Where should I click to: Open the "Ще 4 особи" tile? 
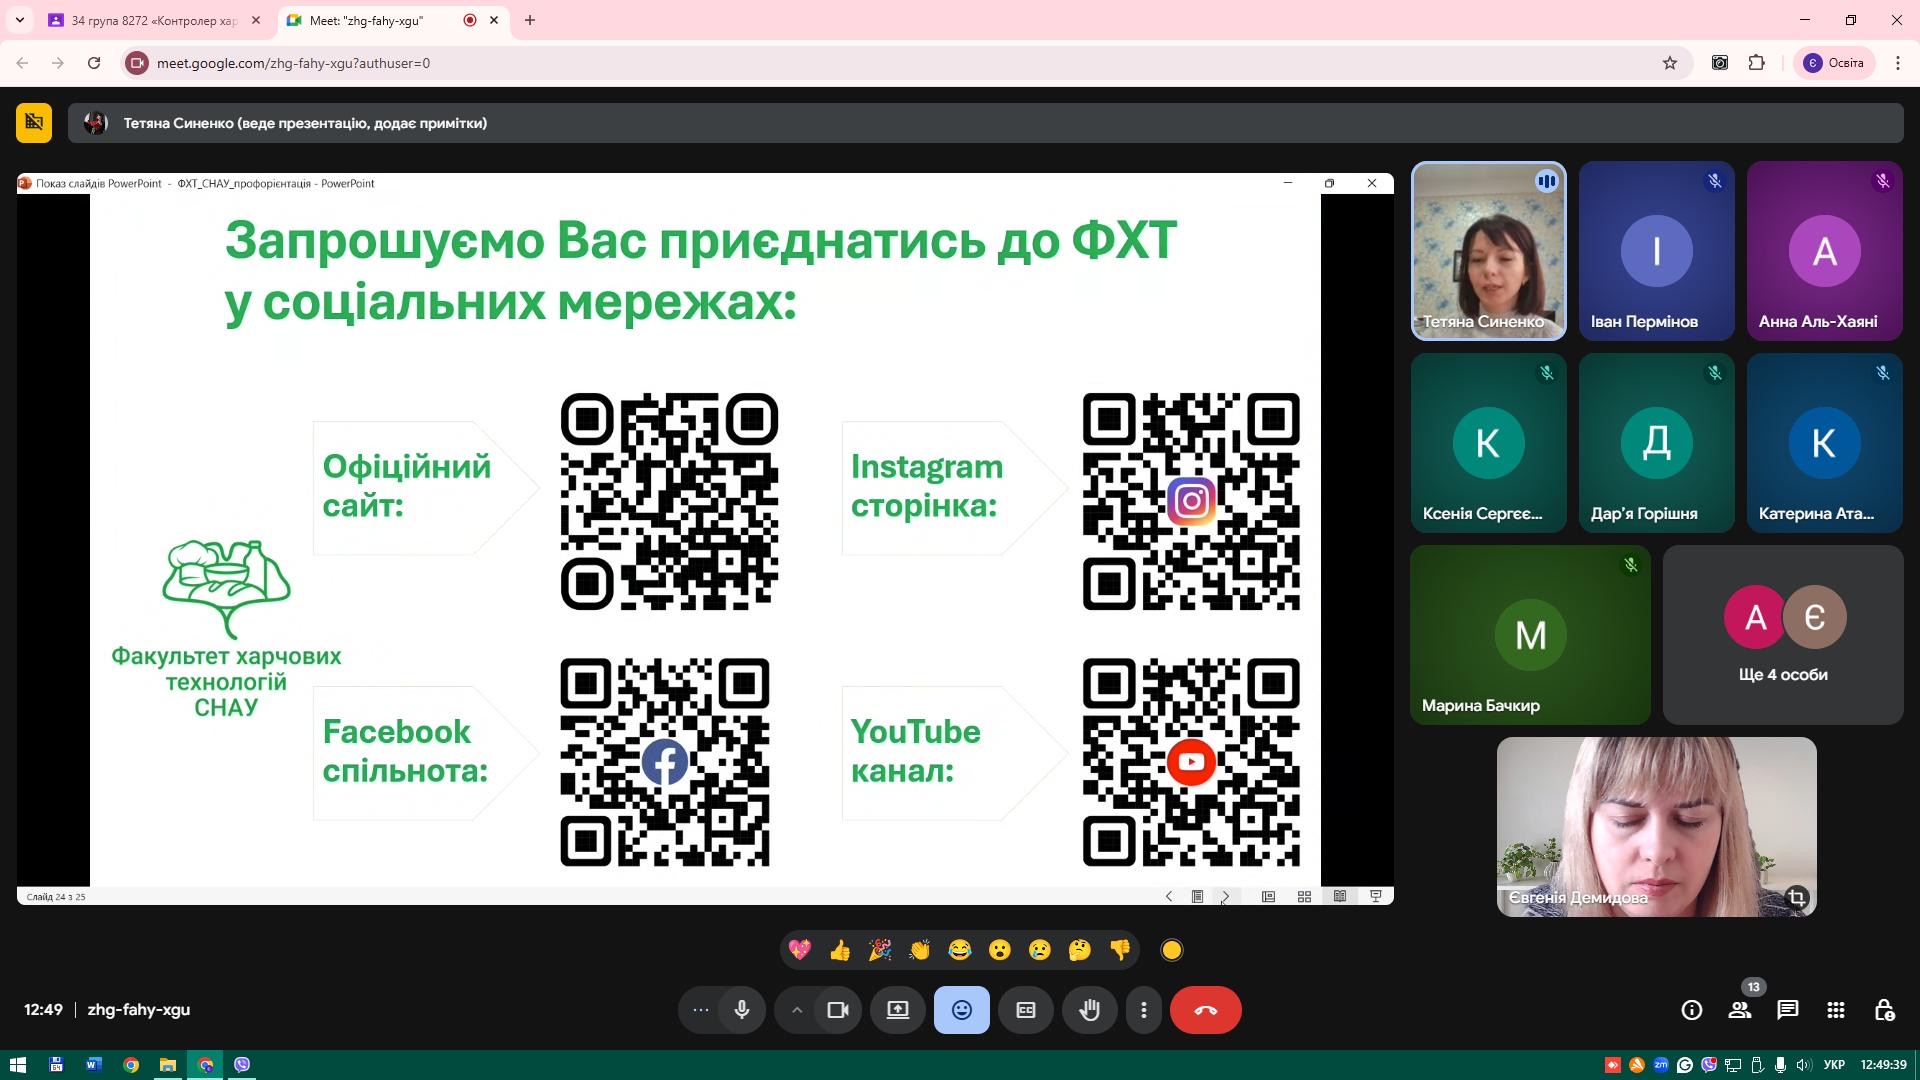1783,635
